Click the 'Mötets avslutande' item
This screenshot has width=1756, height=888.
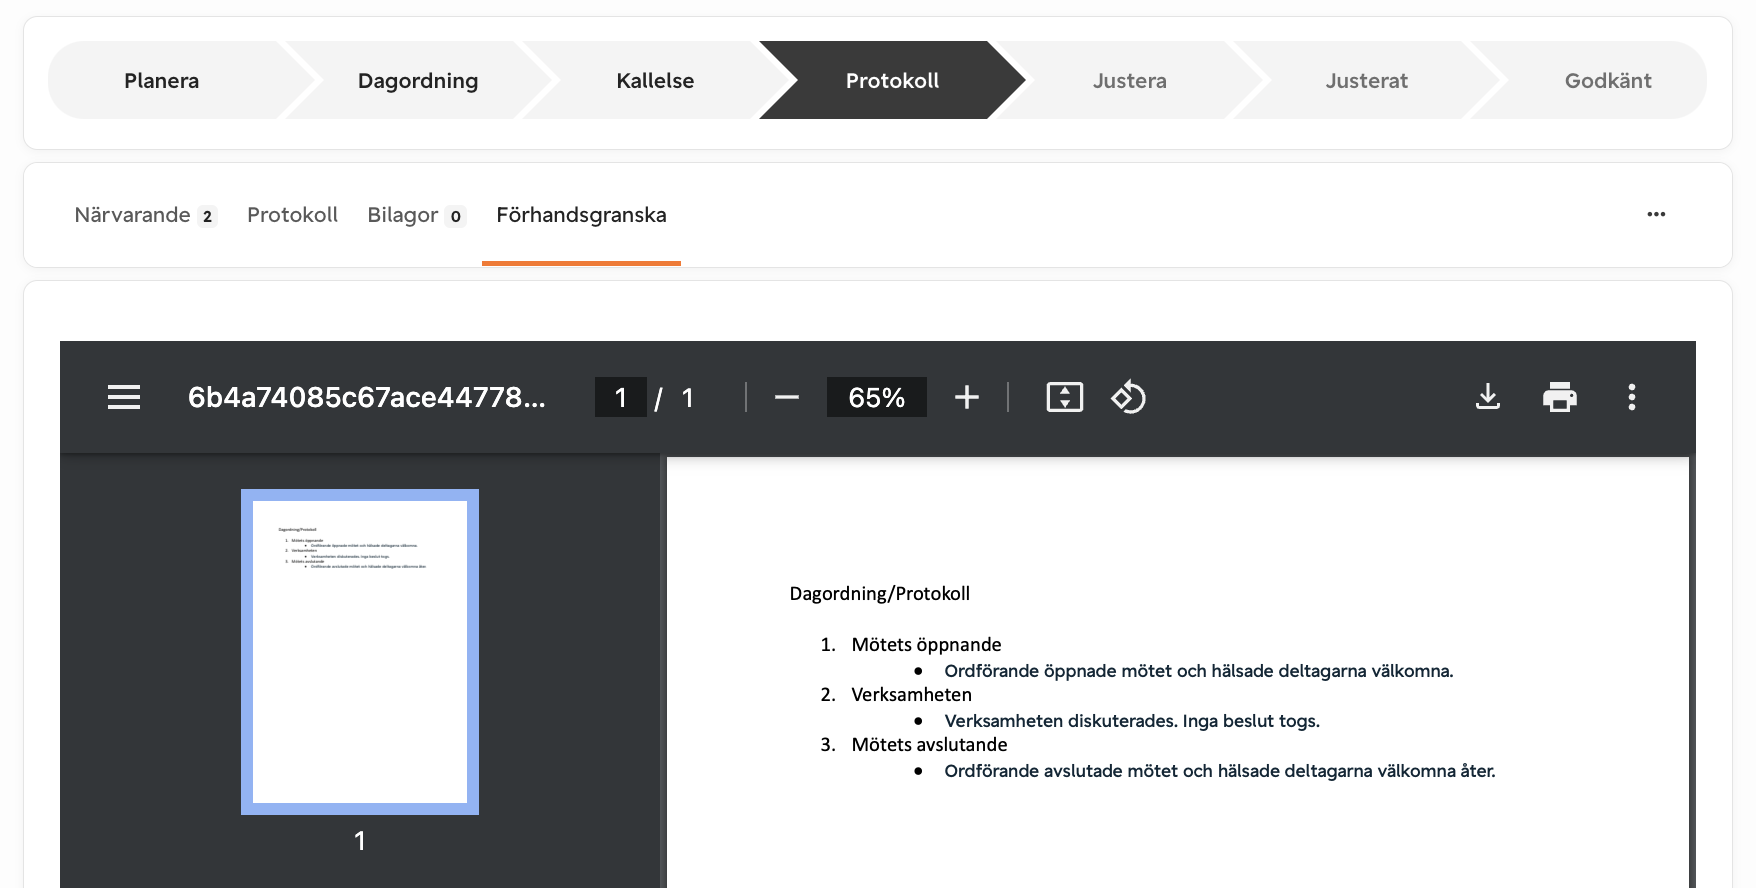(x=929, y=745)
